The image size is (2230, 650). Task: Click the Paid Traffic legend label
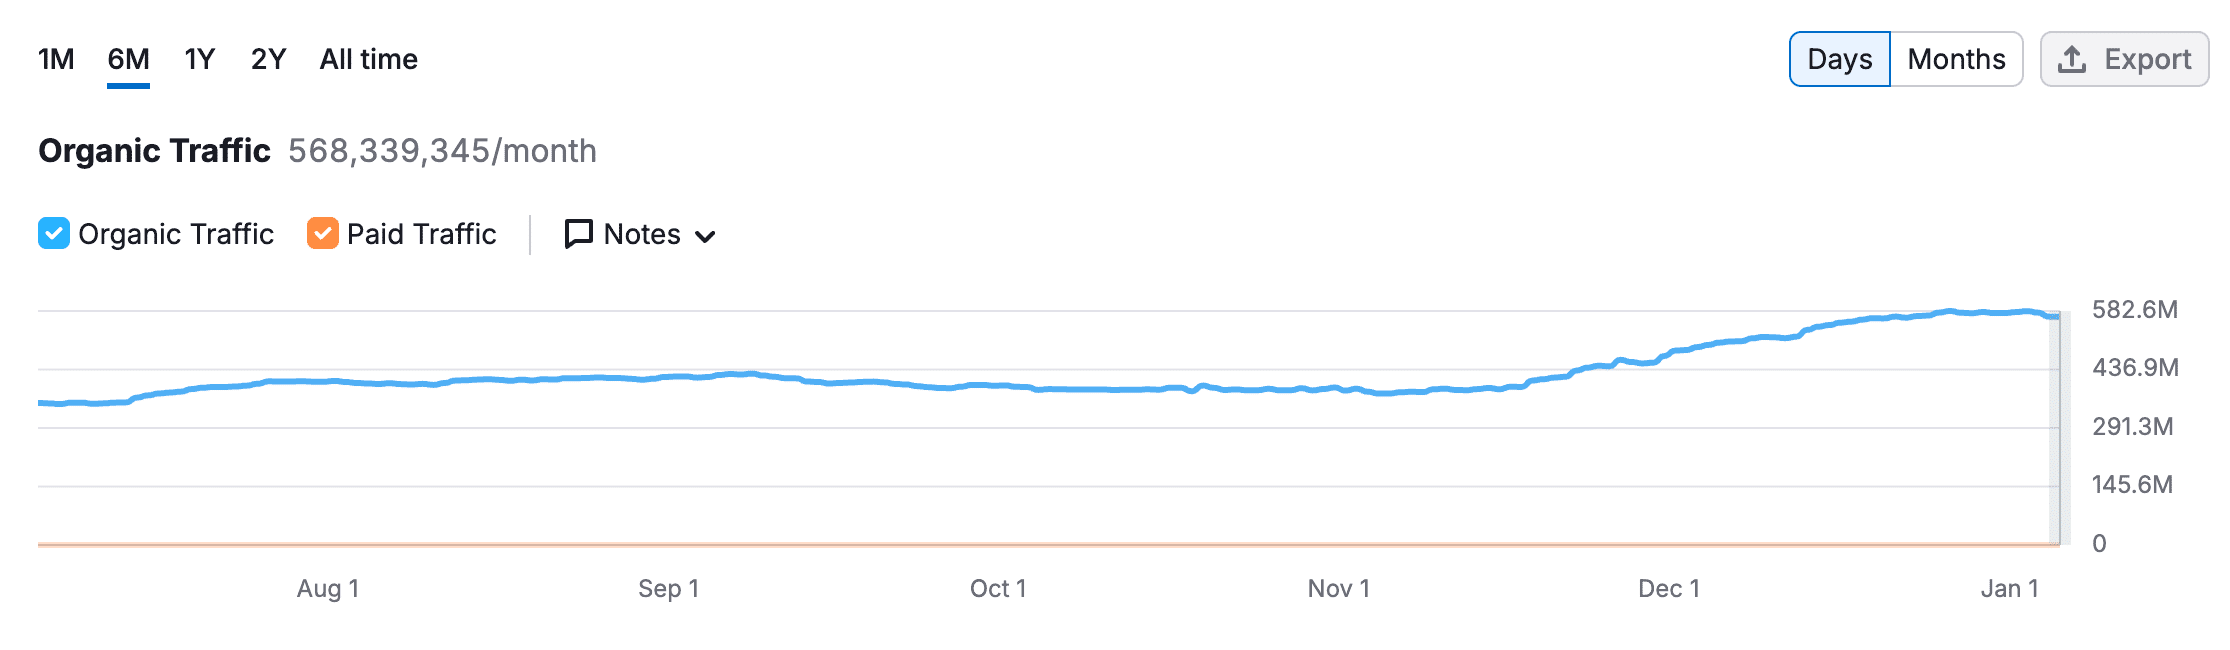(421, 234)
